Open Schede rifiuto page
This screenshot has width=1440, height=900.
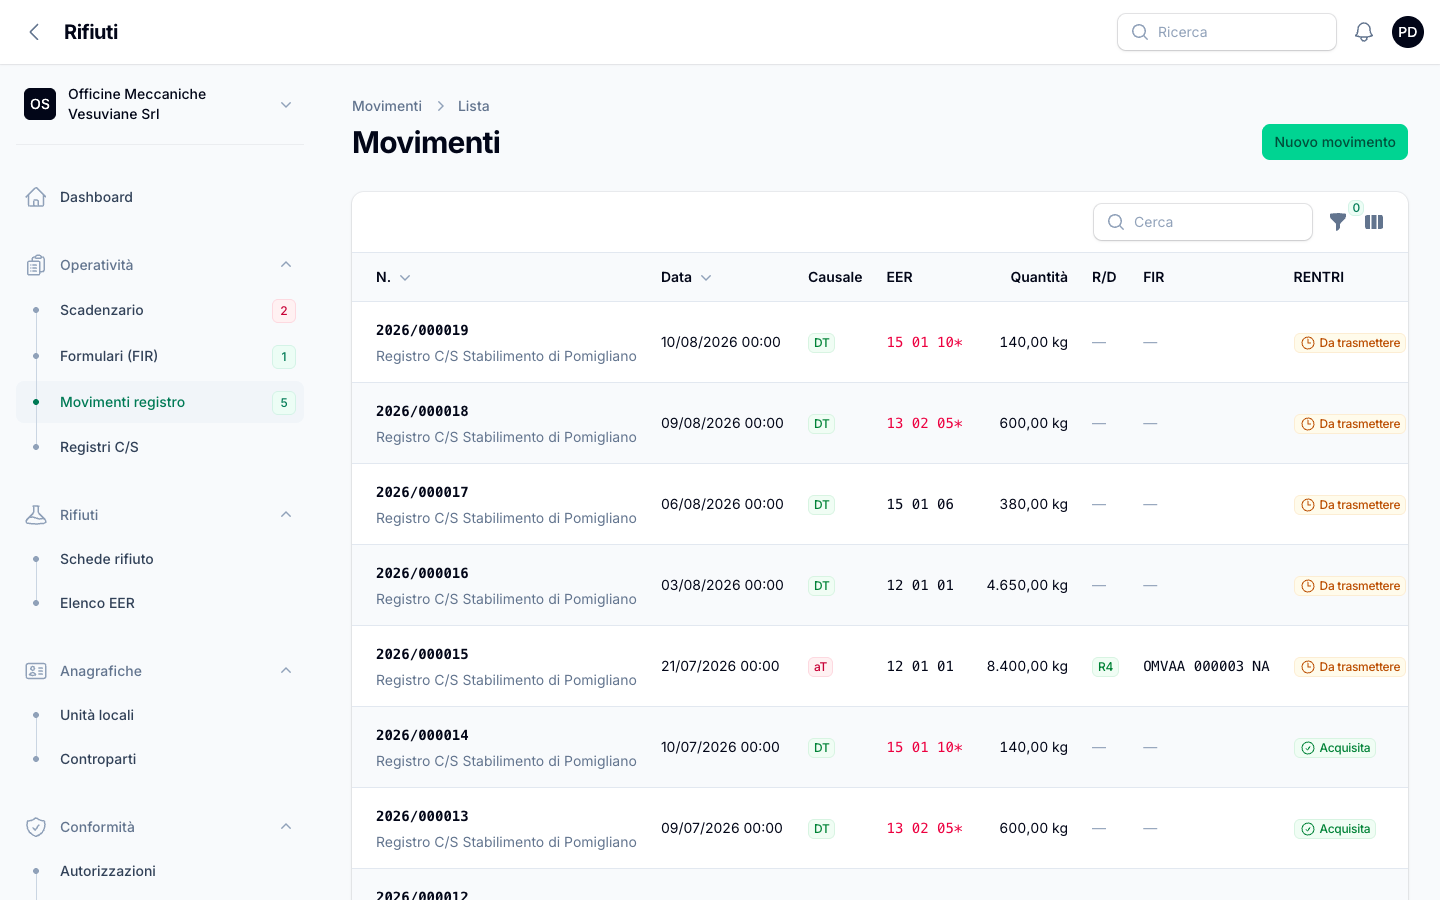coord(160,559)
